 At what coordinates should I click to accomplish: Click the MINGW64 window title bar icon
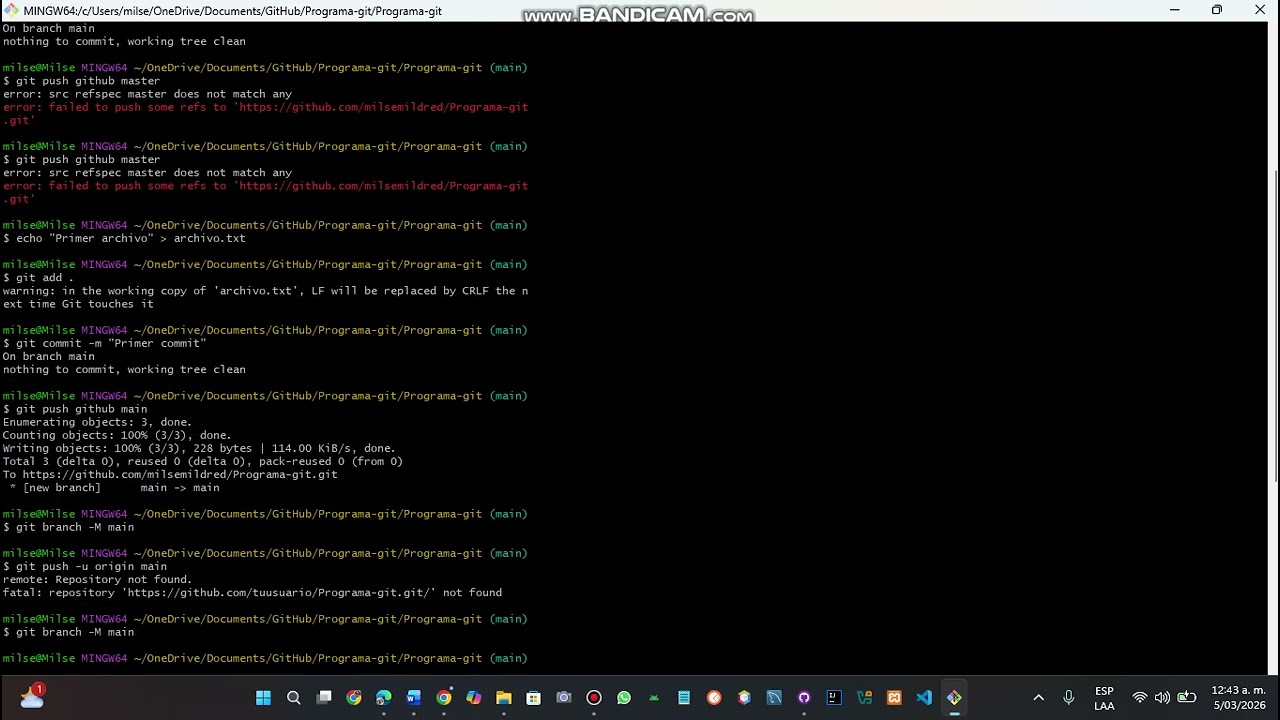point(12,11)
